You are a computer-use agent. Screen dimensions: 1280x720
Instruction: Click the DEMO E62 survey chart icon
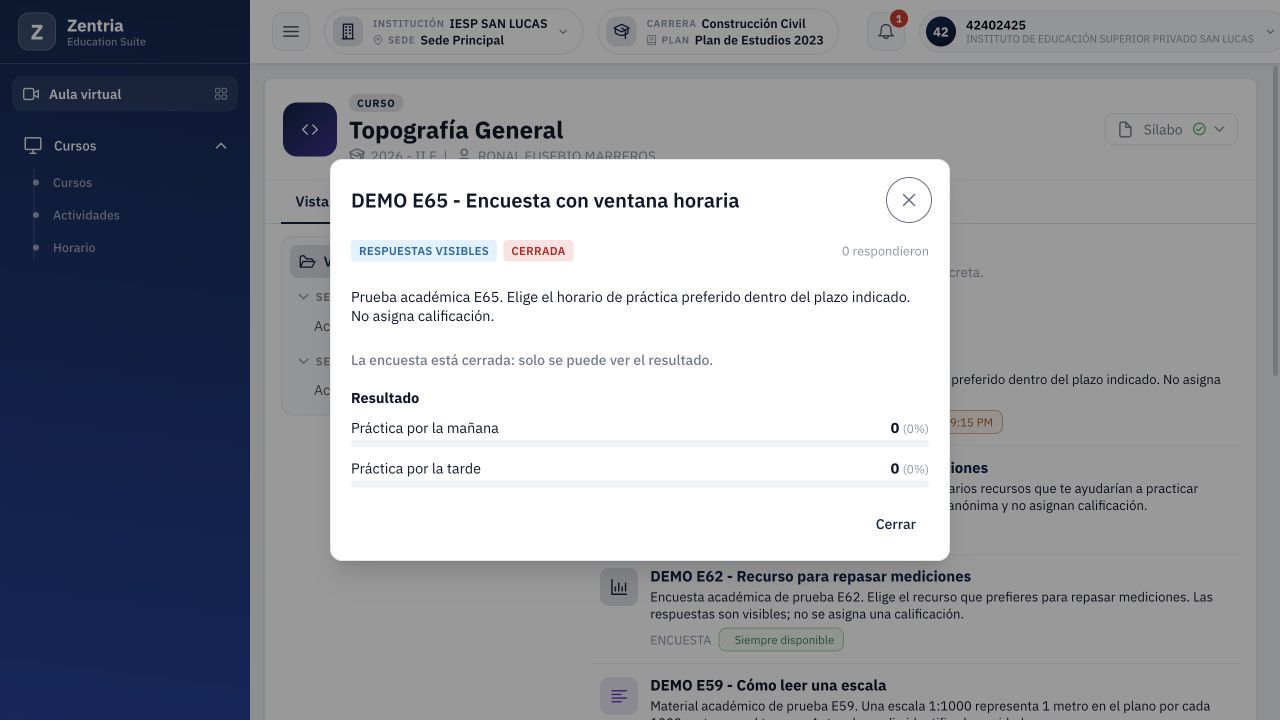(x=619, y=587)
